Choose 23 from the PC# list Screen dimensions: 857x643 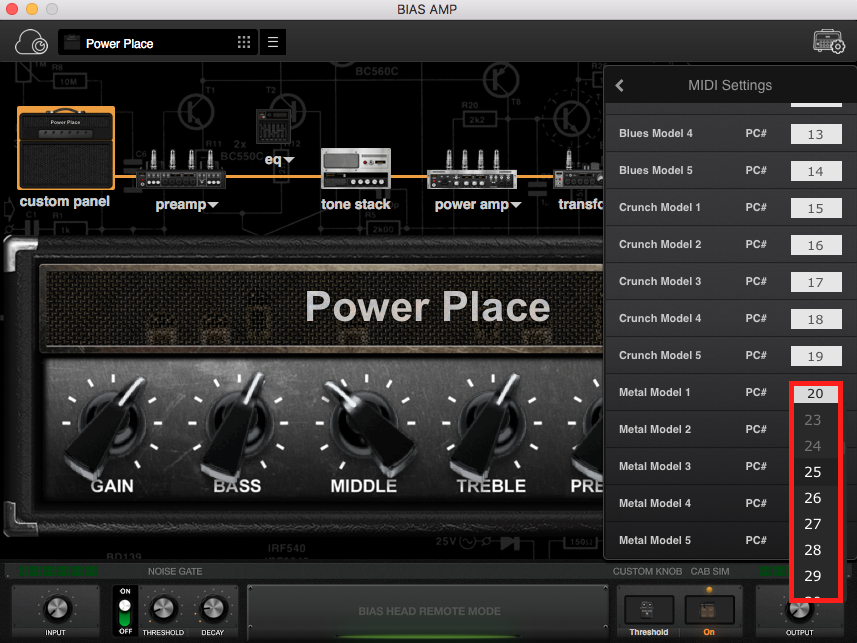tap(813, 420)
